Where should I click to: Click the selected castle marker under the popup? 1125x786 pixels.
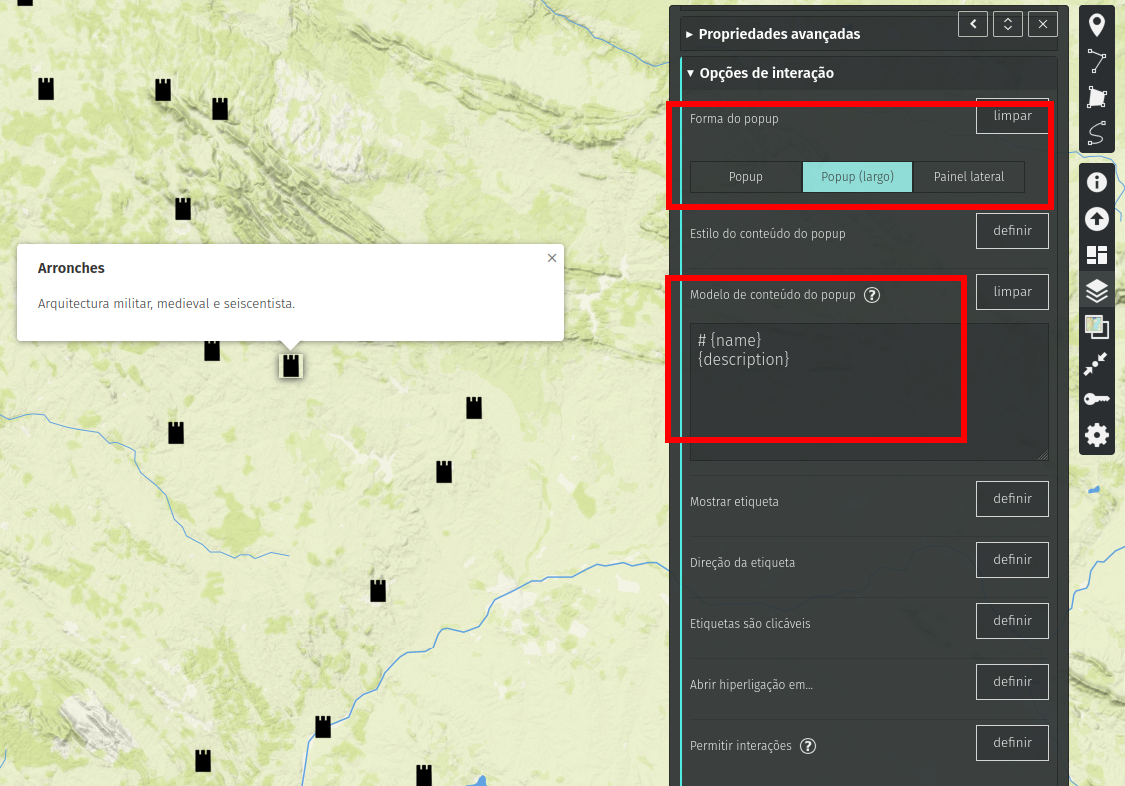[291, 366]
